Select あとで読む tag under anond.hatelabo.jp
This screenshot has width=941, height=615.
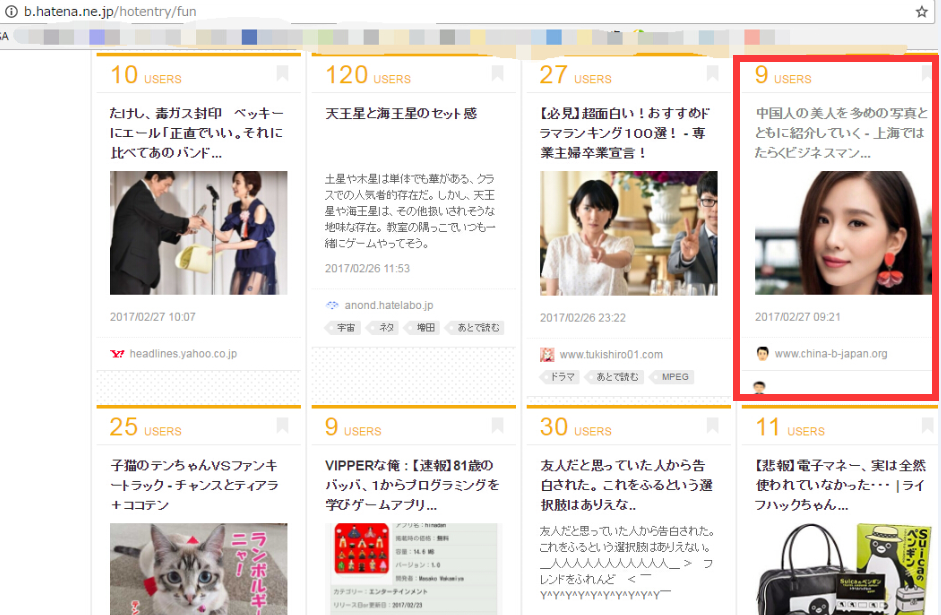click(476, 328)
